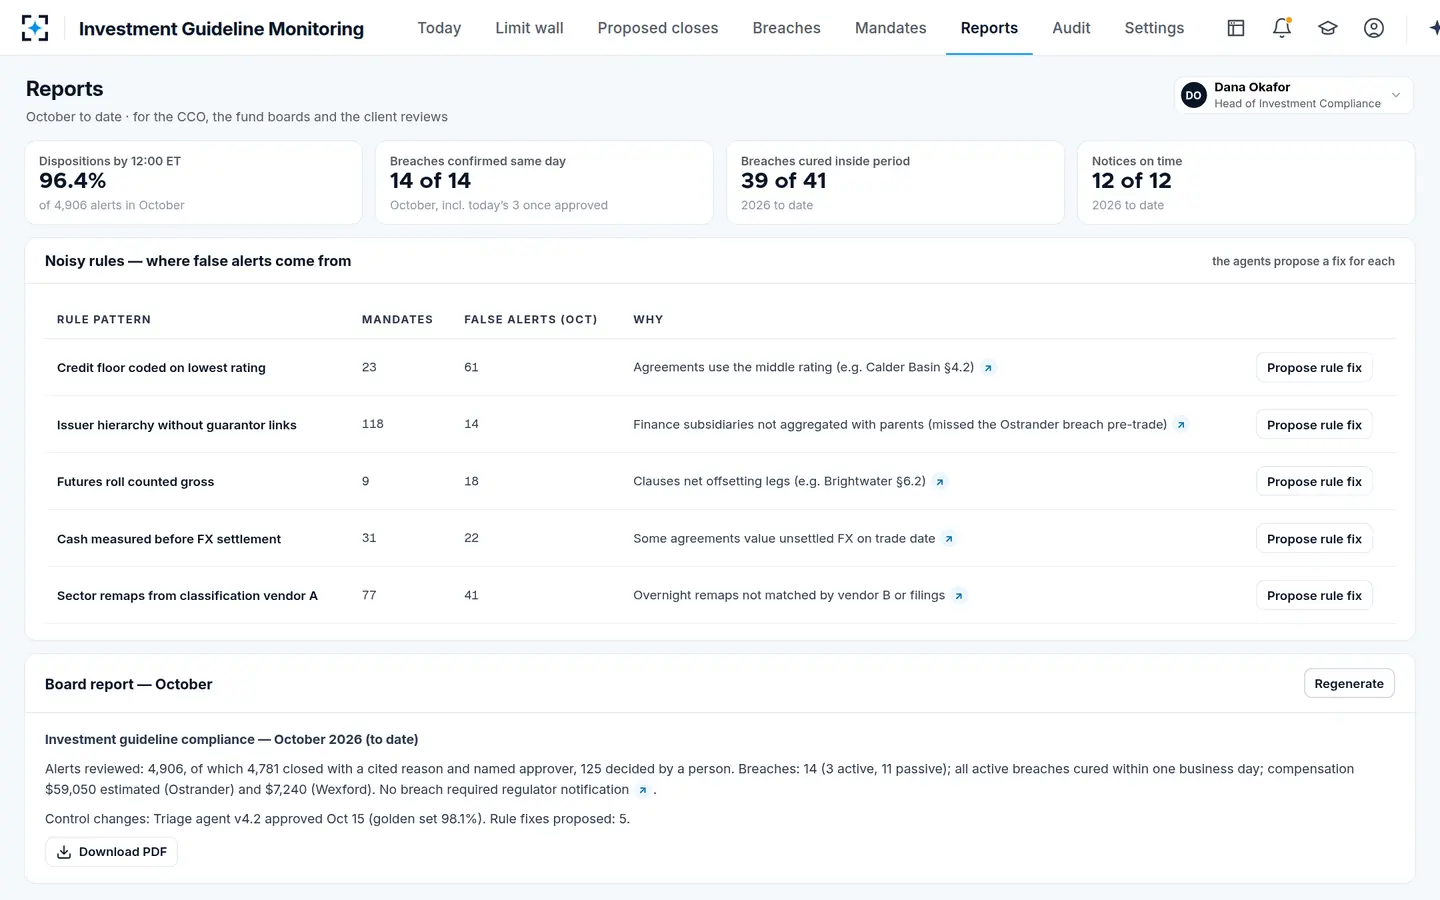Screen dimensions: 1440x900
Task: Expand the Dana Okafor role dropdown
Action: pos(1294,95)
